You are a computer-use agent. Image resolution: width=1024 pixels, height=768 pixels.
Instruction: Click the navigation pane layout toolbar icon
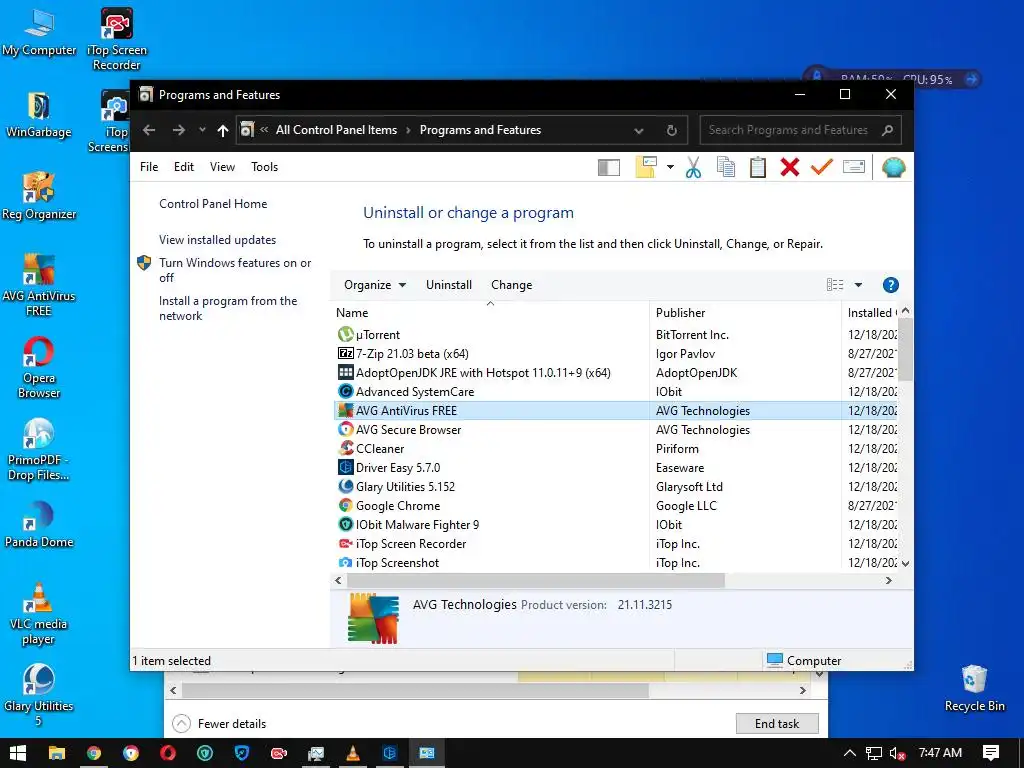[609, 168]
